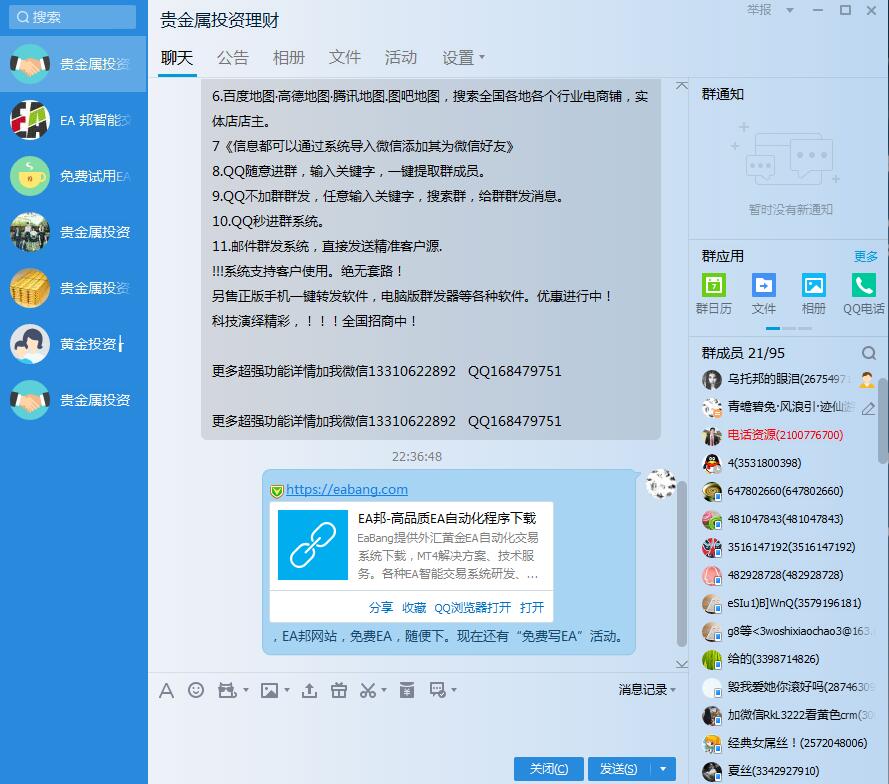Open the emoji picker
This screenshot has width=889, height=784.
(x=196, y=690)
